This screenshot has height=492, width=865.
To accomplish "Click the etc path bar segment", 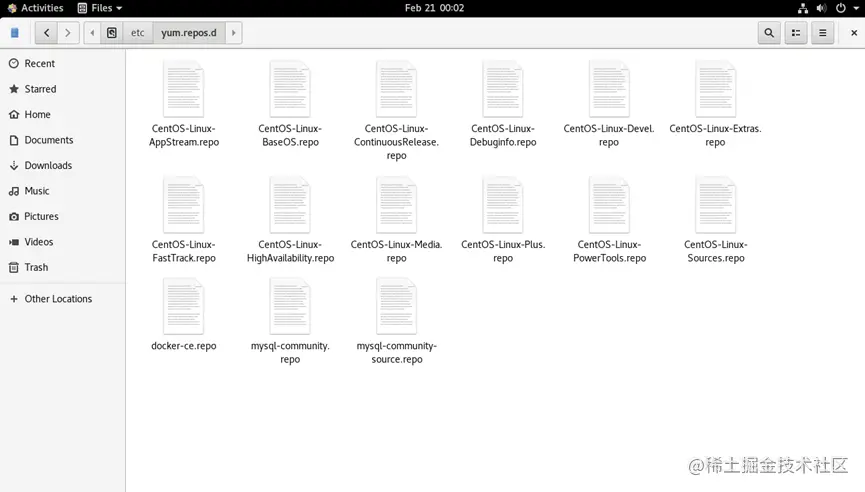I will point(137,33).
